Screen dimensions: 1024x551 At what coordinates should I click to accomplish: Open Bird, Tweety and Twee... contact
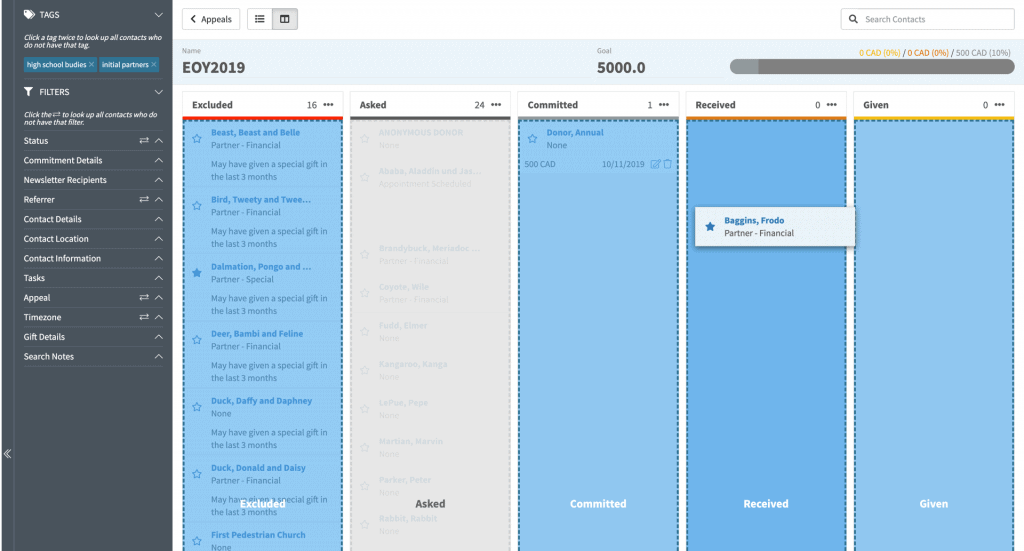(x=261, y=199)
